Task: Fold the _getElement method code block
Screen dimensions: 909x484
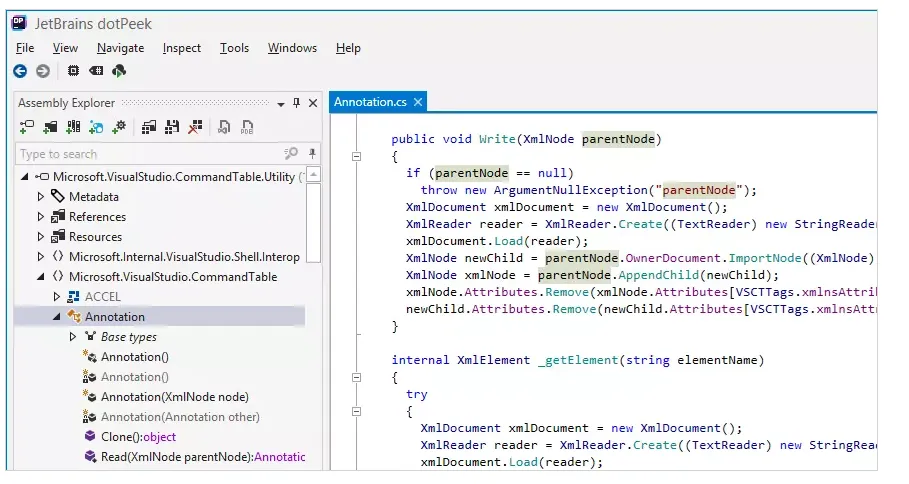Action: 357,377
